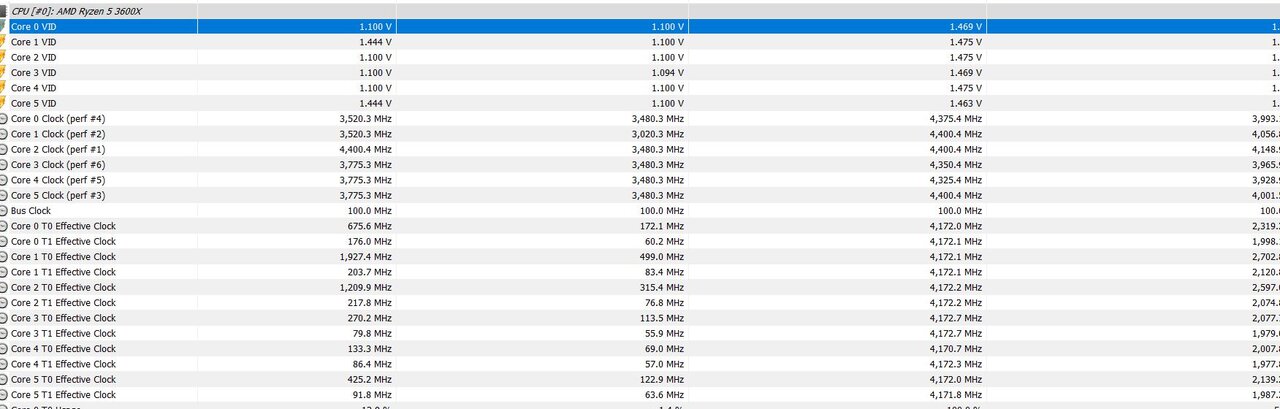The image size is (1280, 409).
Task: Click the 499.0 MHz value
Action: click(x=663, y=257)
